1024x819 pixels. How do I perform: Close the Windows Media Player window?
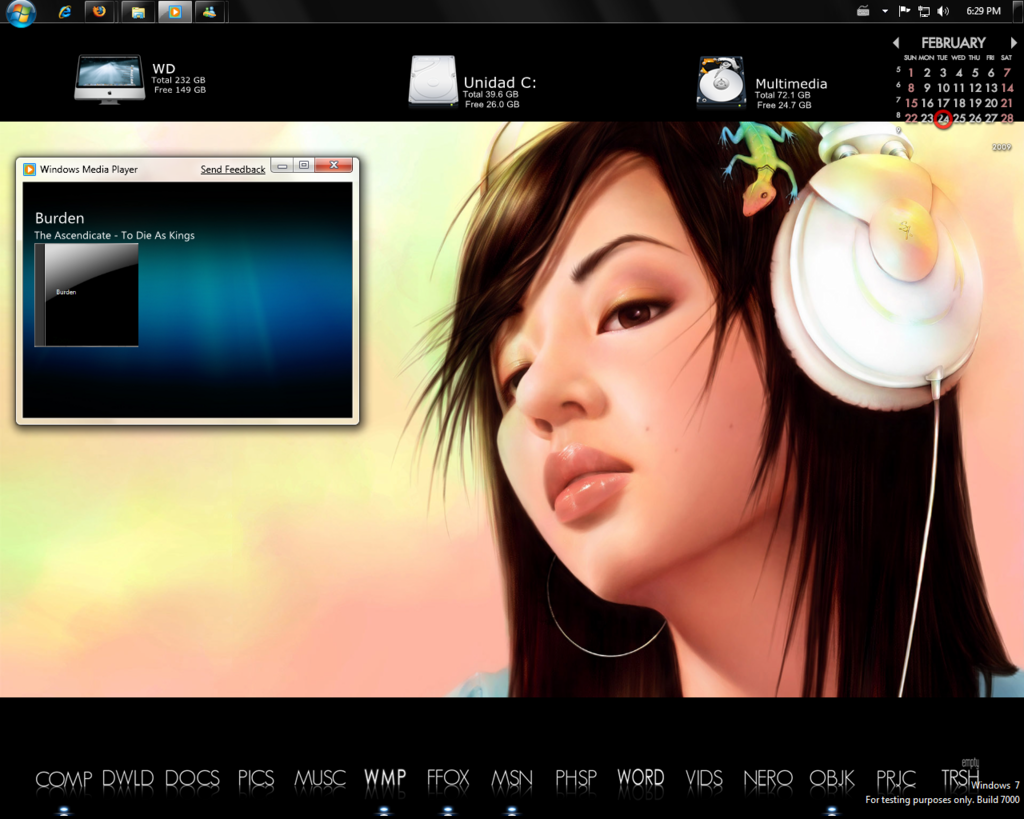(x=334, y=165)
